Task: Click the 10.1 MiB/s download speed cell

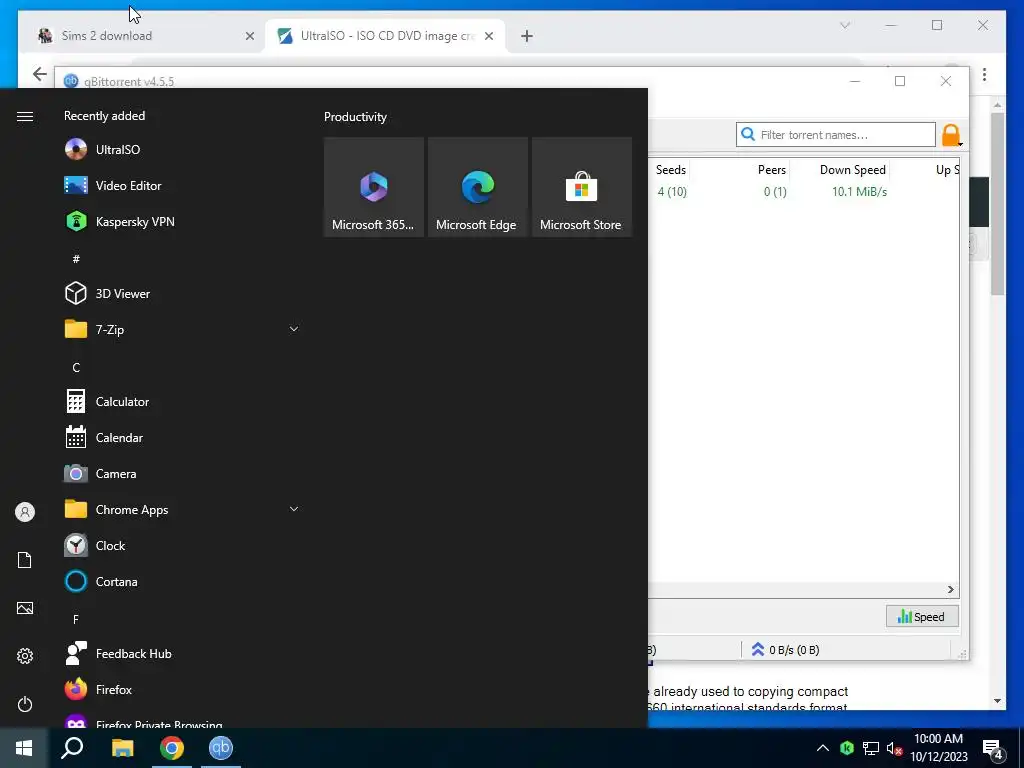Action: point(859,191)
